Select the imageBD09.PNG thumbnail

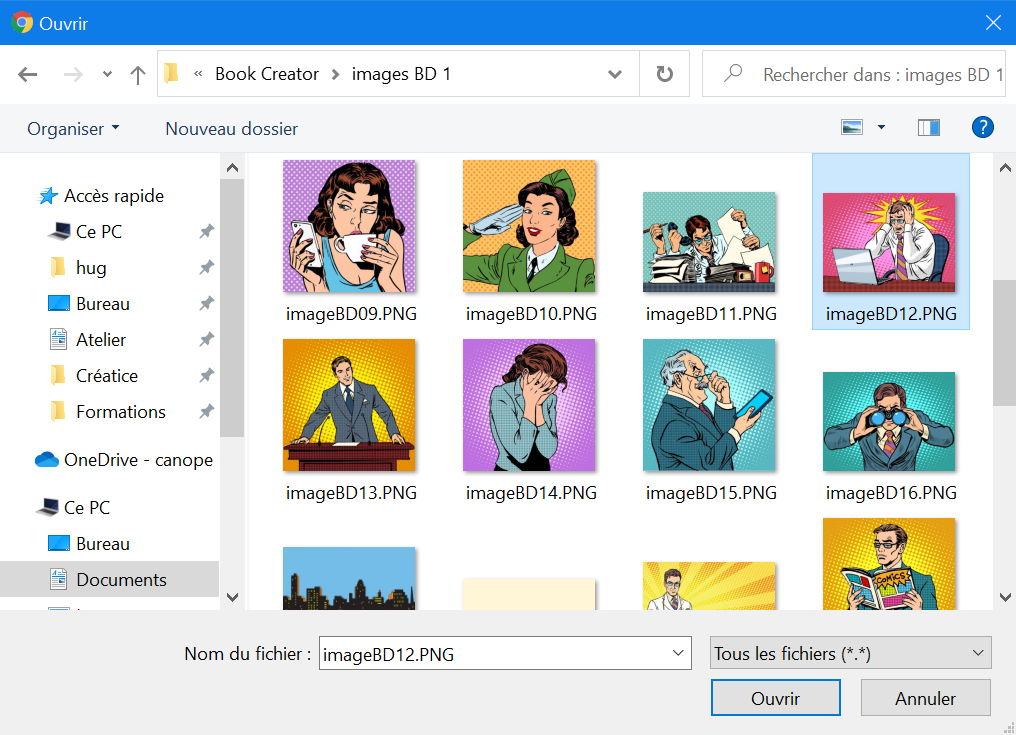[349, 226]
